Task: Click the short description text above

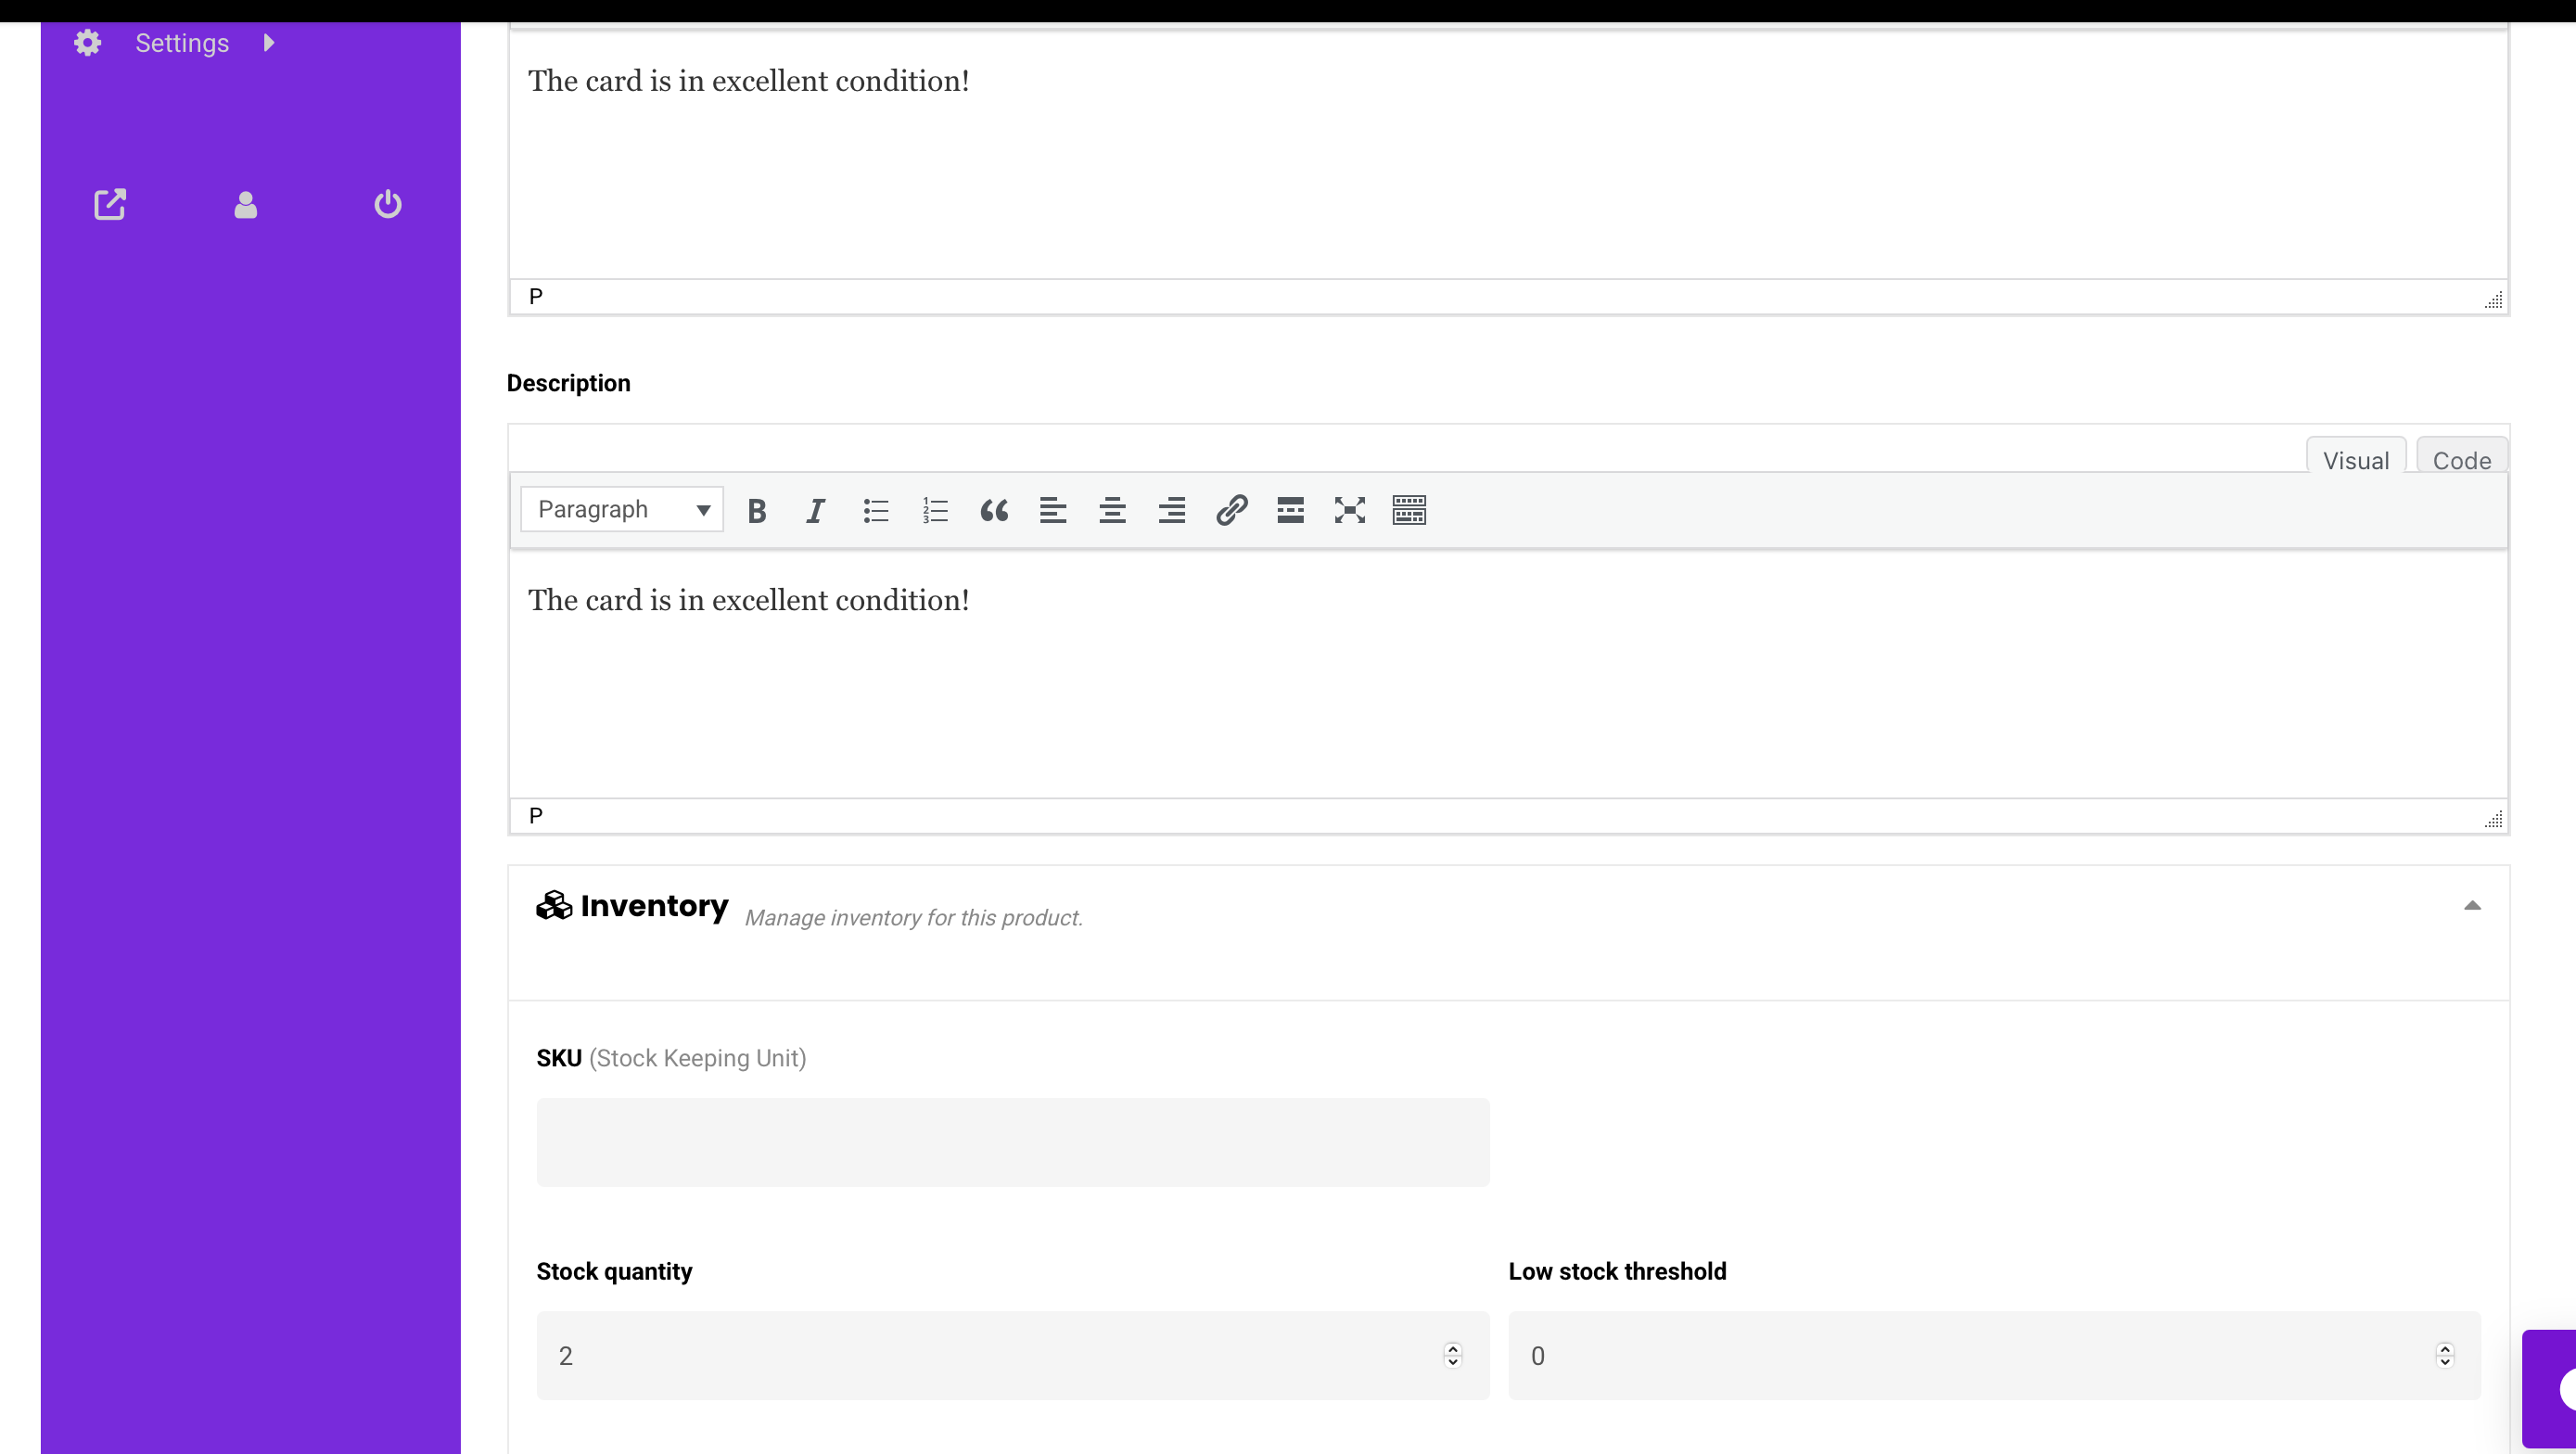Action: 749,81
